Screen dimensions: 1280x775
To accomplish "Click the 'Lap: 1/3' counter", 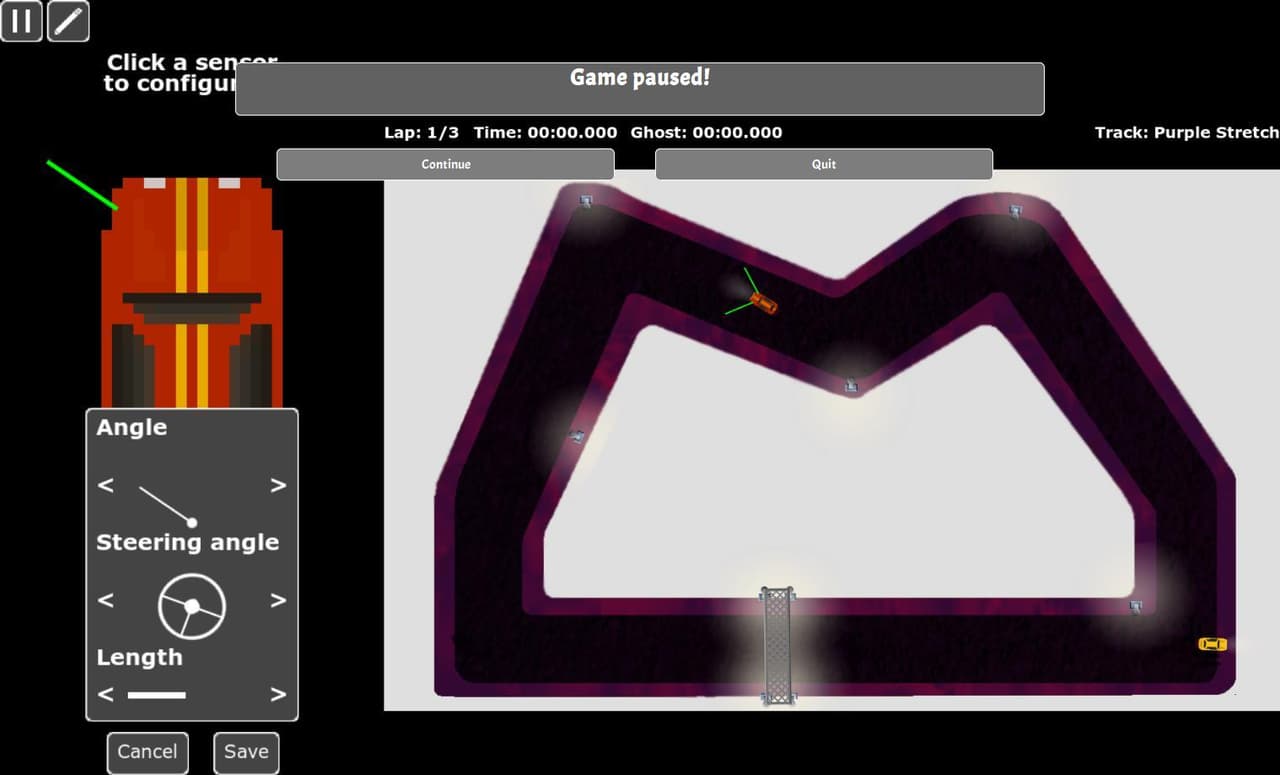I will coord(421,132).
